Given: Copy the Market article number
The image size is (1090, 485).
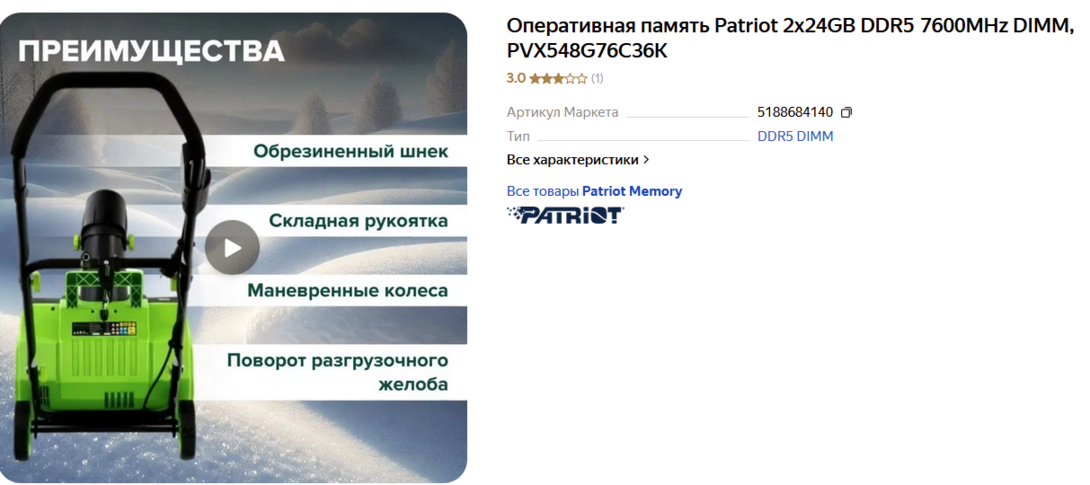Looking at the screenshot, I should click(846, 113).
